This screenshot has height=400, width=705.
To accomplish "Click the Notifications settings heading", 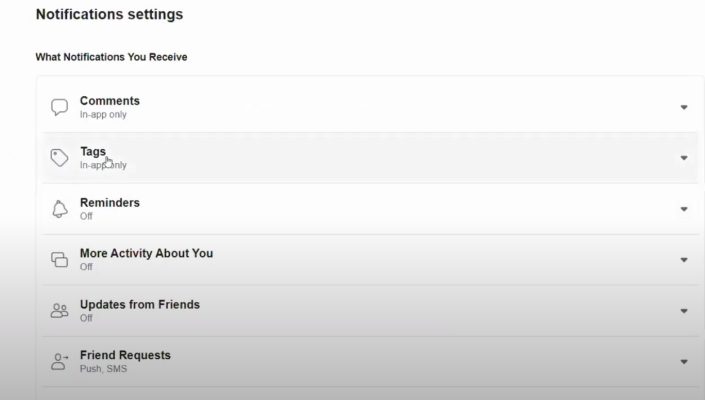I will [x=109, y=14].
